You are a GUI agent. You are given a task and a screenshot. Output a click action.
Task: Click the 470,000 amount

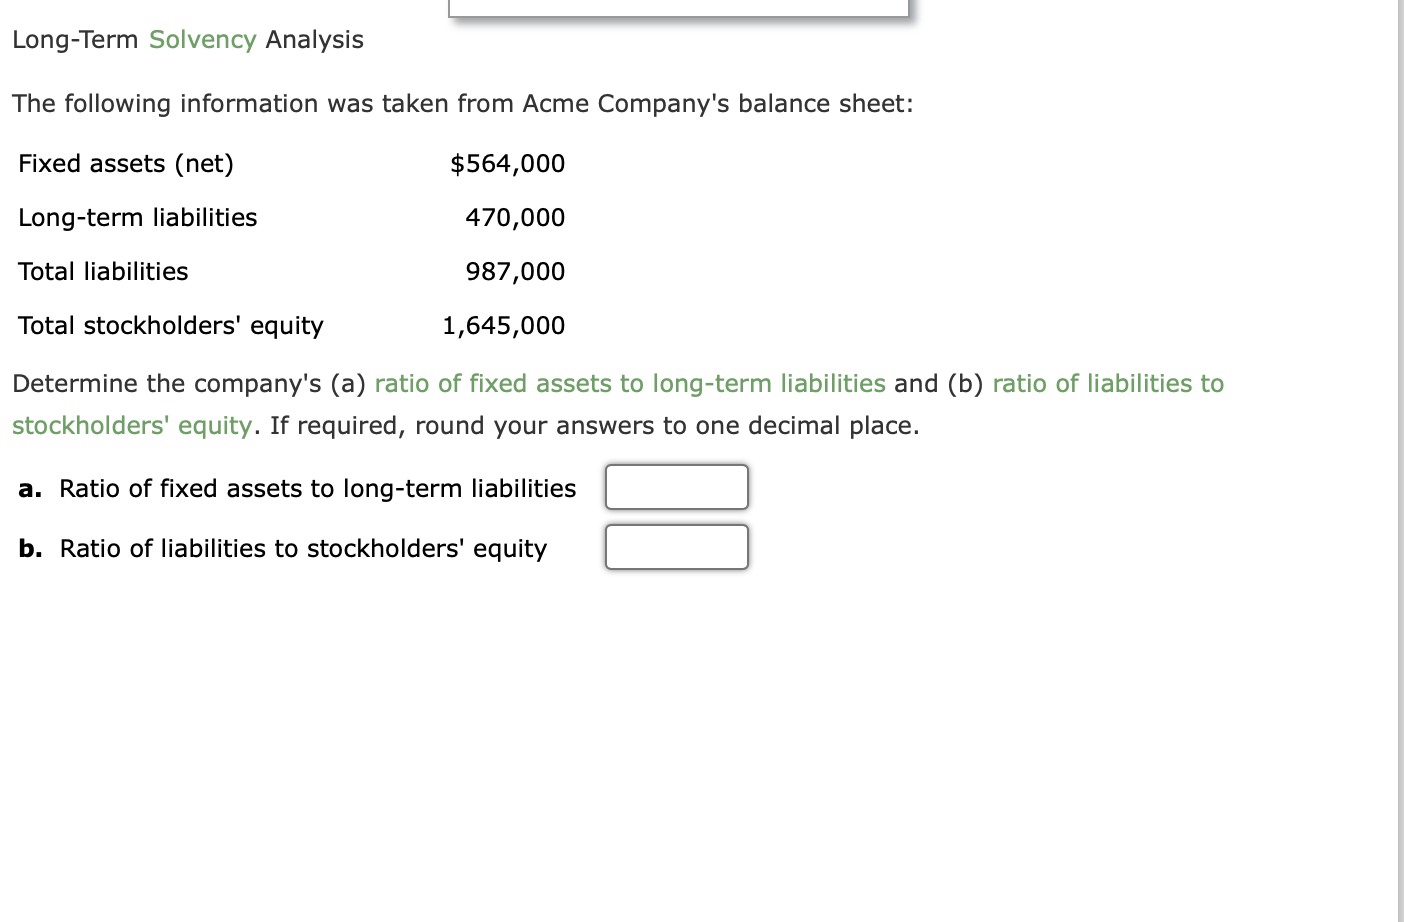click(x=516, y=217)
